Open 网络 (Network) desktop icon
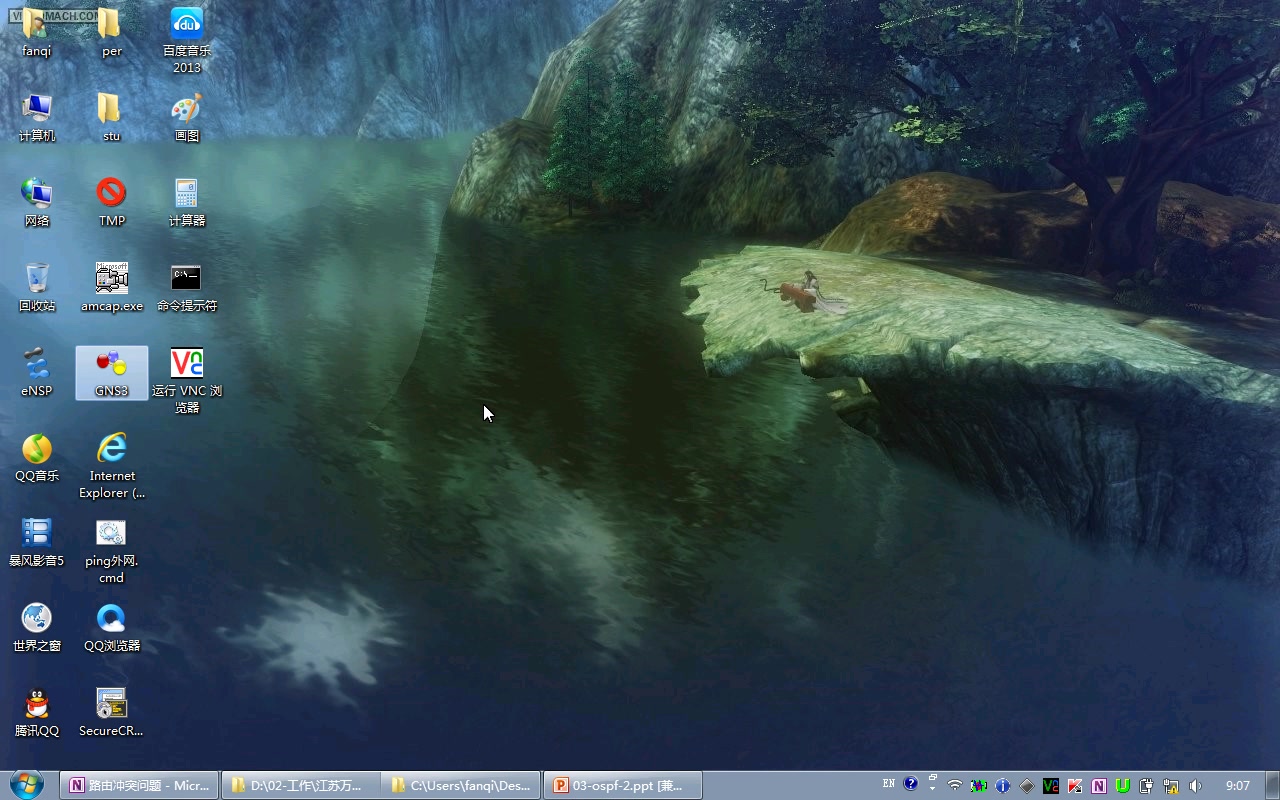This screenshot has width=1280, height=800. (37, 203)
